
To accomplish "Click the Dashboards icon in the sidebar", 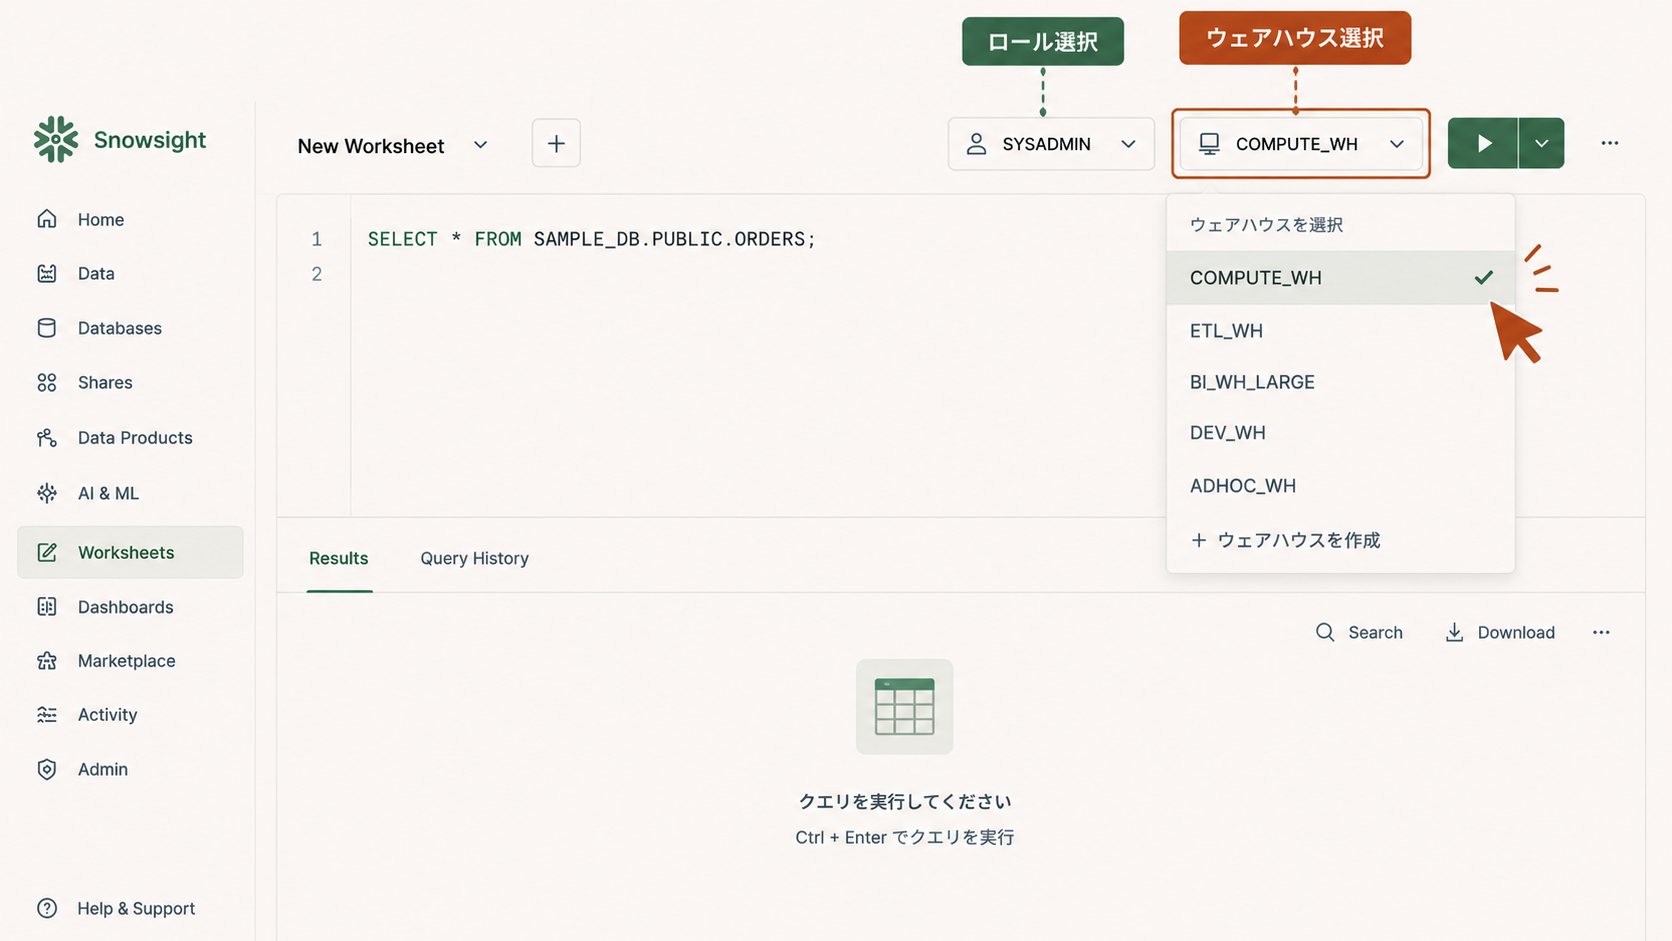I will click(47, 607).
